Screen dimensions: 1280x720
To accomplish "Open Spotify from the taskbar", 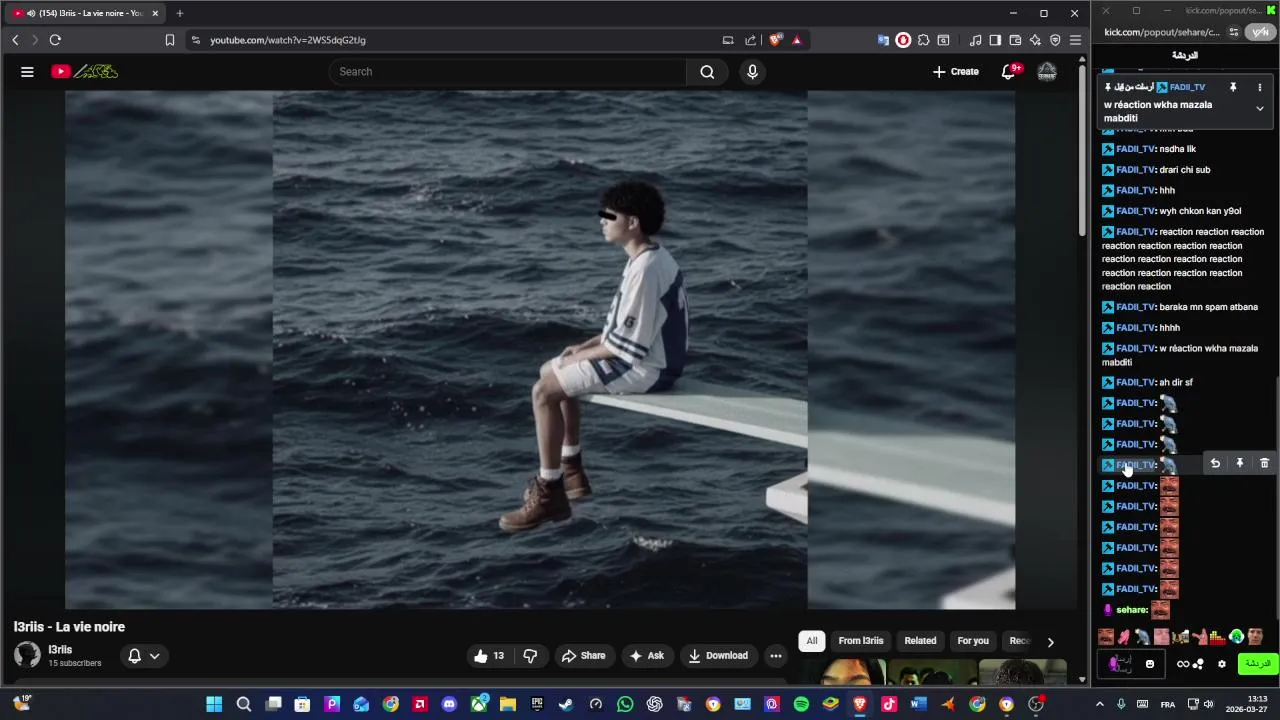I will click(801, 704).
